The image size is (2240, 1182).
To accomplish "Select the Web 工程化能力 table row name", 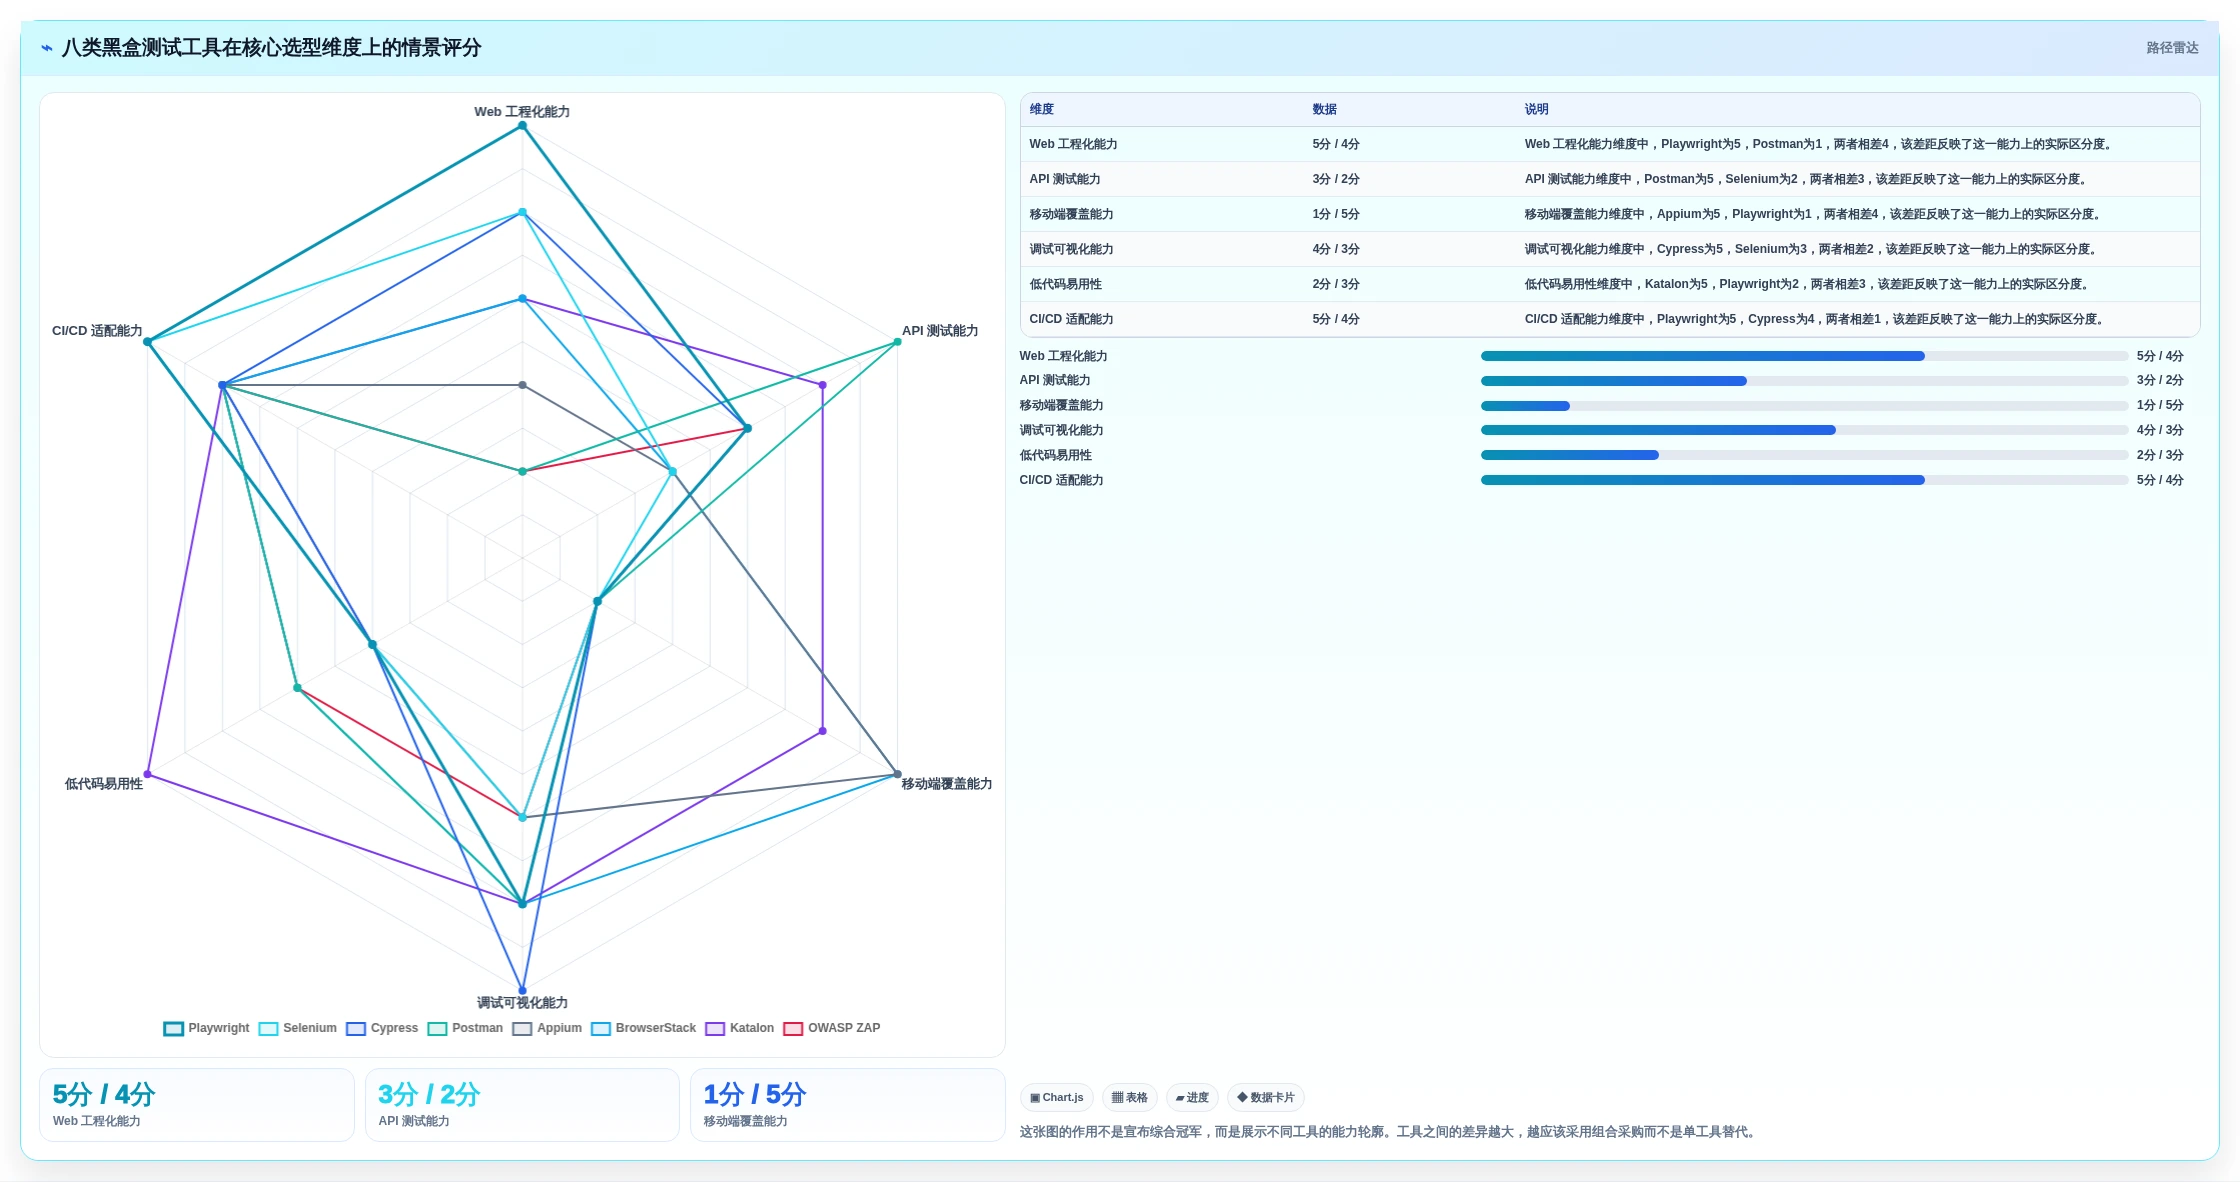I will (x=1074, y=144).
